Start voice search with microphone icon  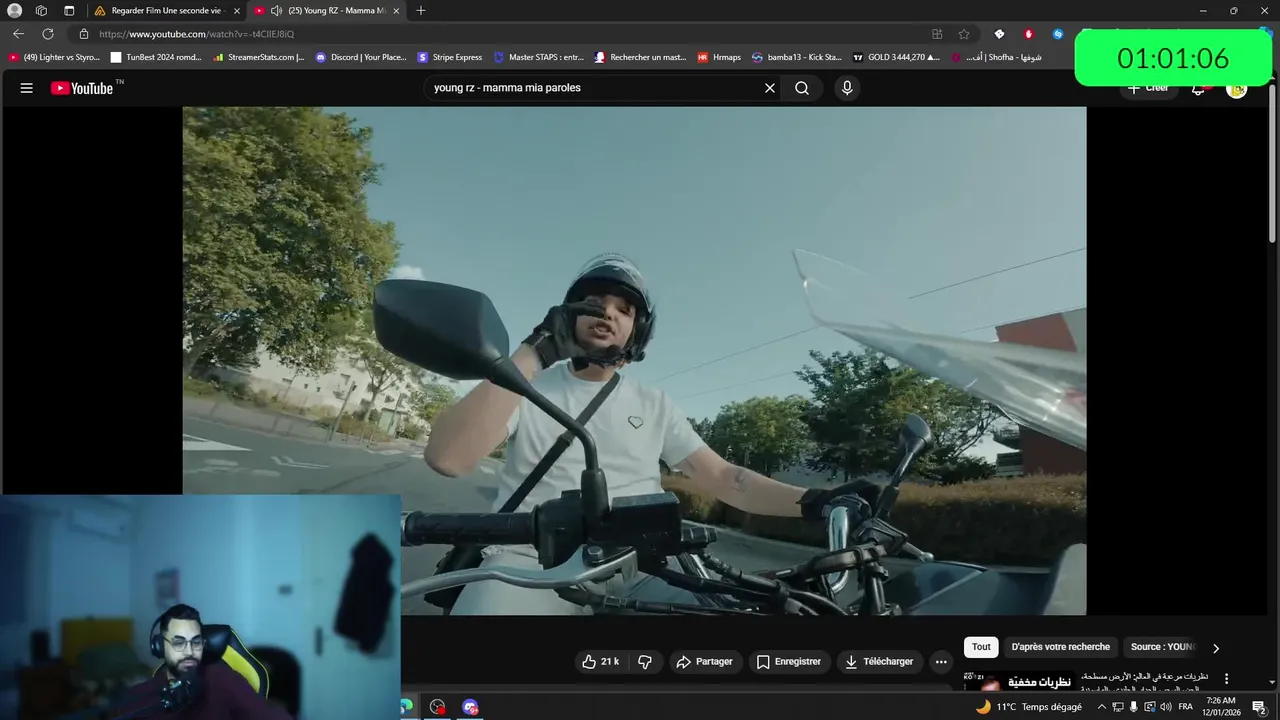(x=847, y=88)
